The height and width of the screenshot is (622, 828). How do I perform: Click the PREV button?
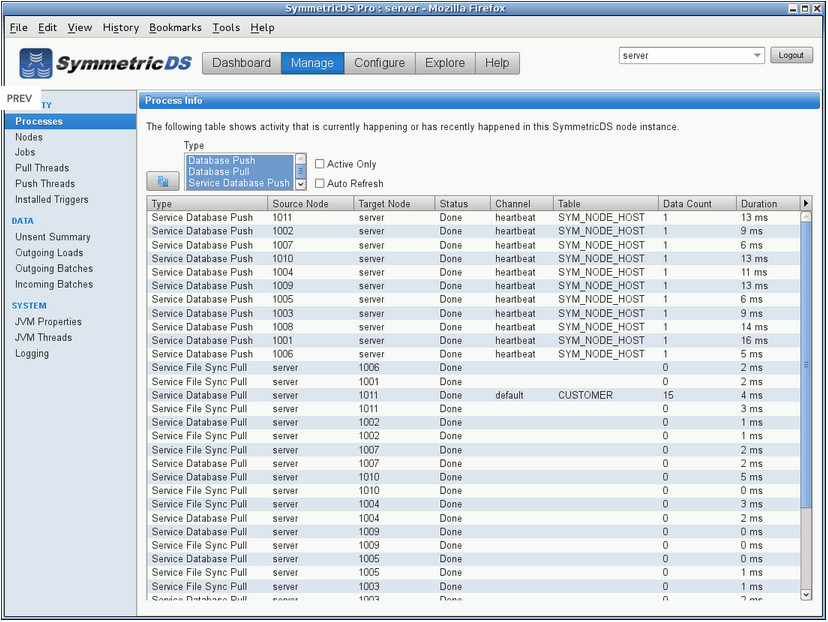[20, 98]
